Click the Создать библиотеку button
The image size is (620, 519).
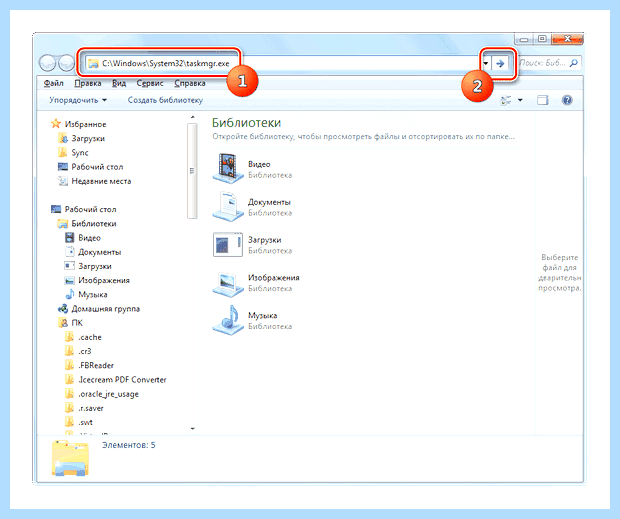165,100
